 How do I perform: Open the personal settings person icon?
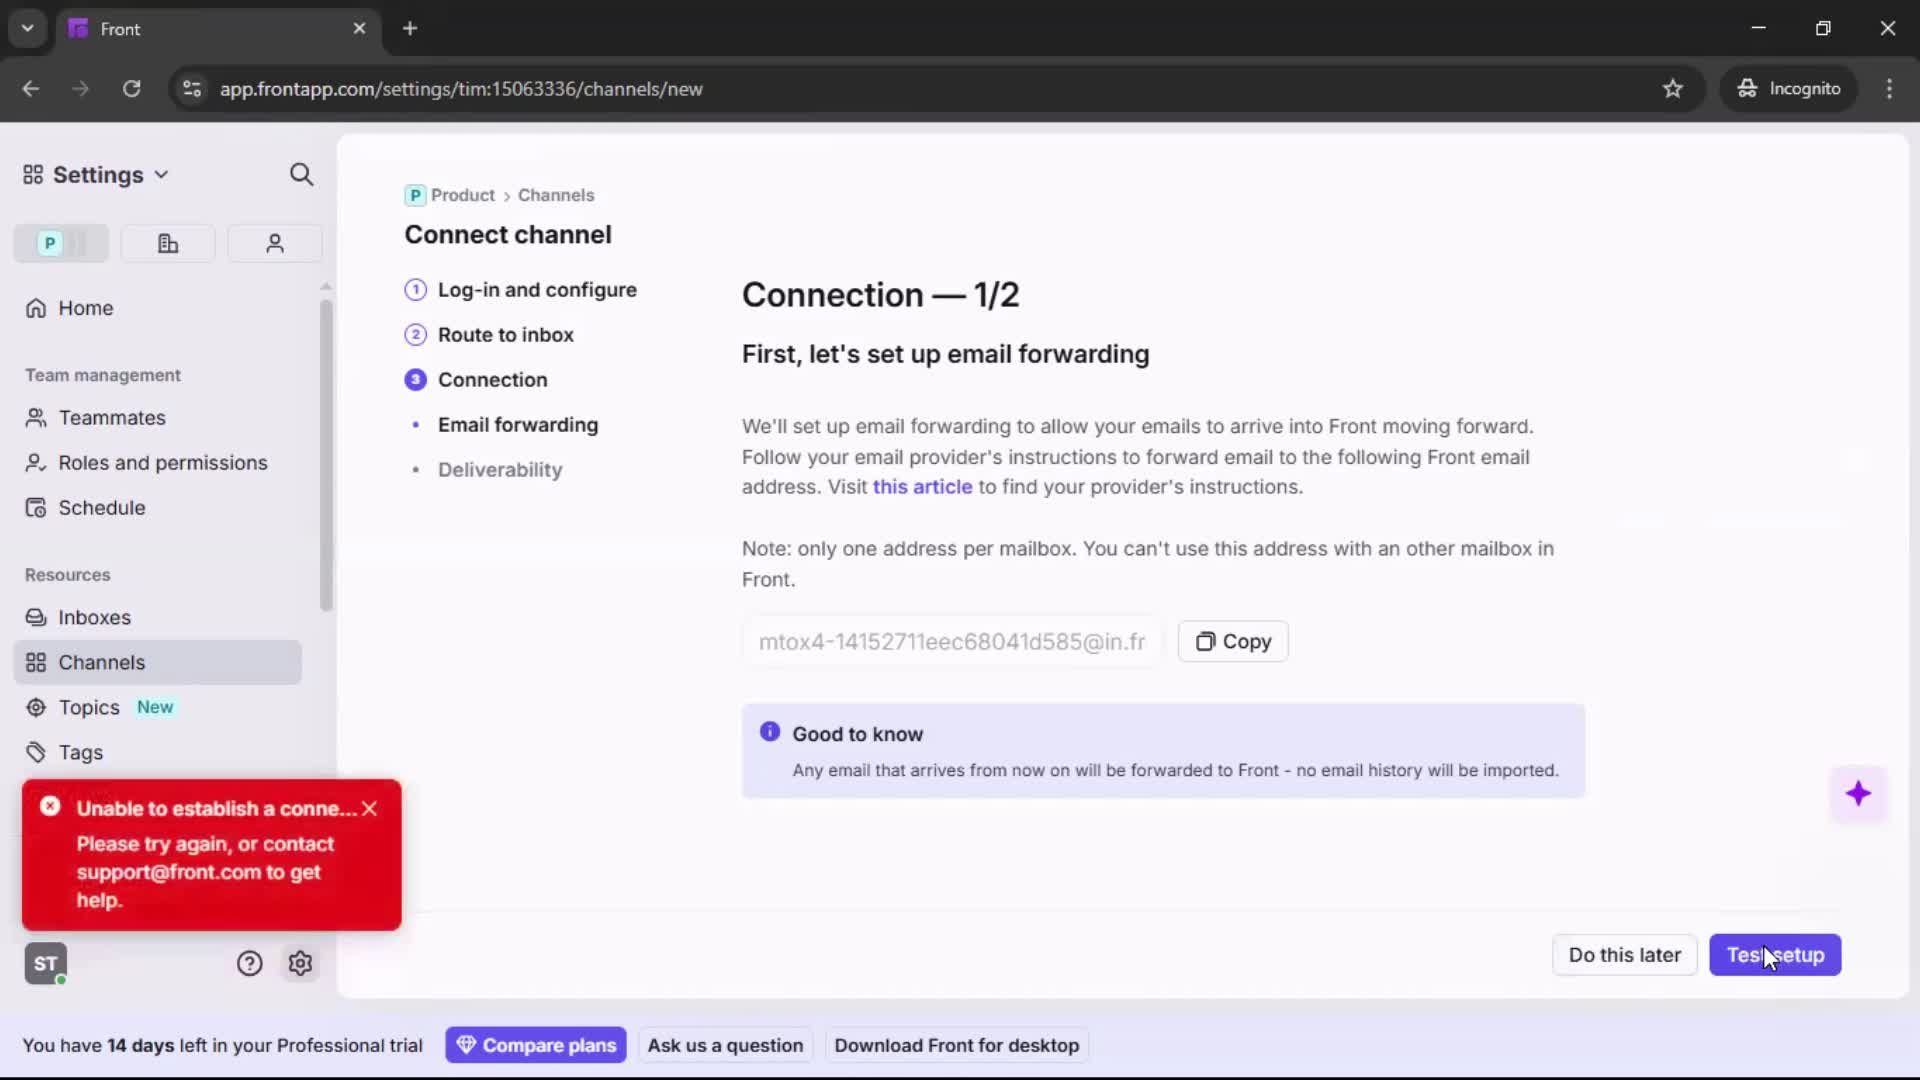[274, 243]
